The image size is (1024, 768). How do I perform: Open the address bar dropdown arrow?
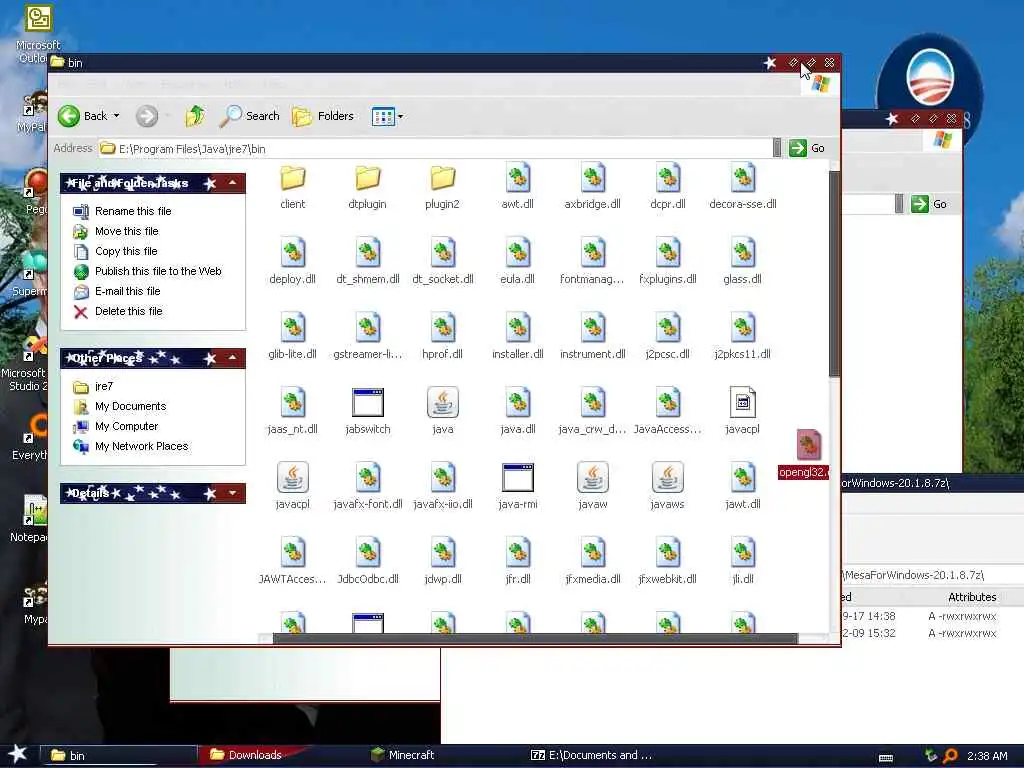click(776, 148)
